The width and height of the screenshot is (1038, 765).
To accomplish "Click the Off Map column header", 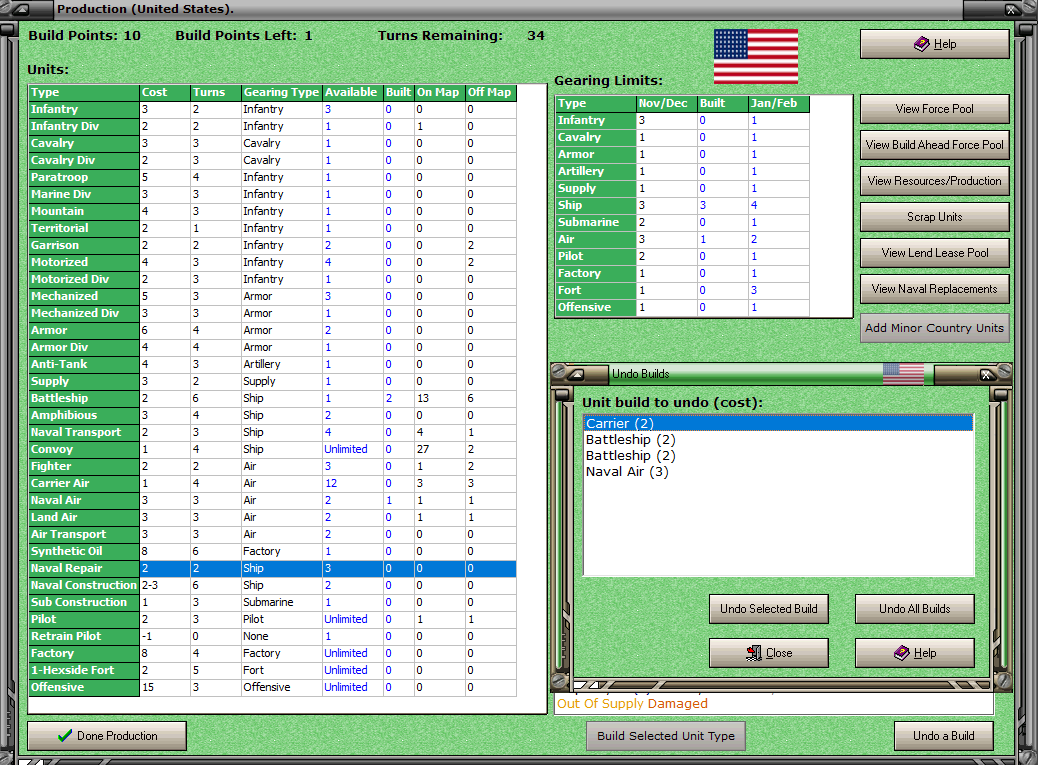I will point(491,93).
